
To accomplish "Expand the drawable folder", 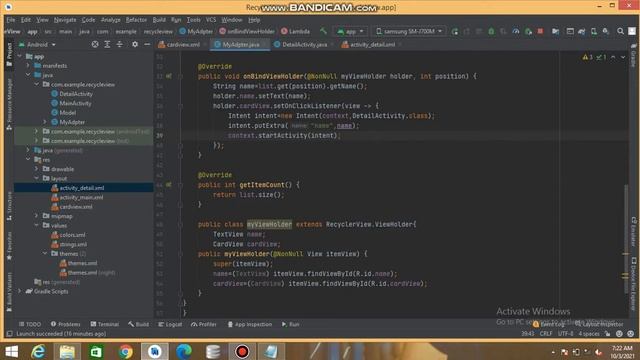I will tap(36, 169).
